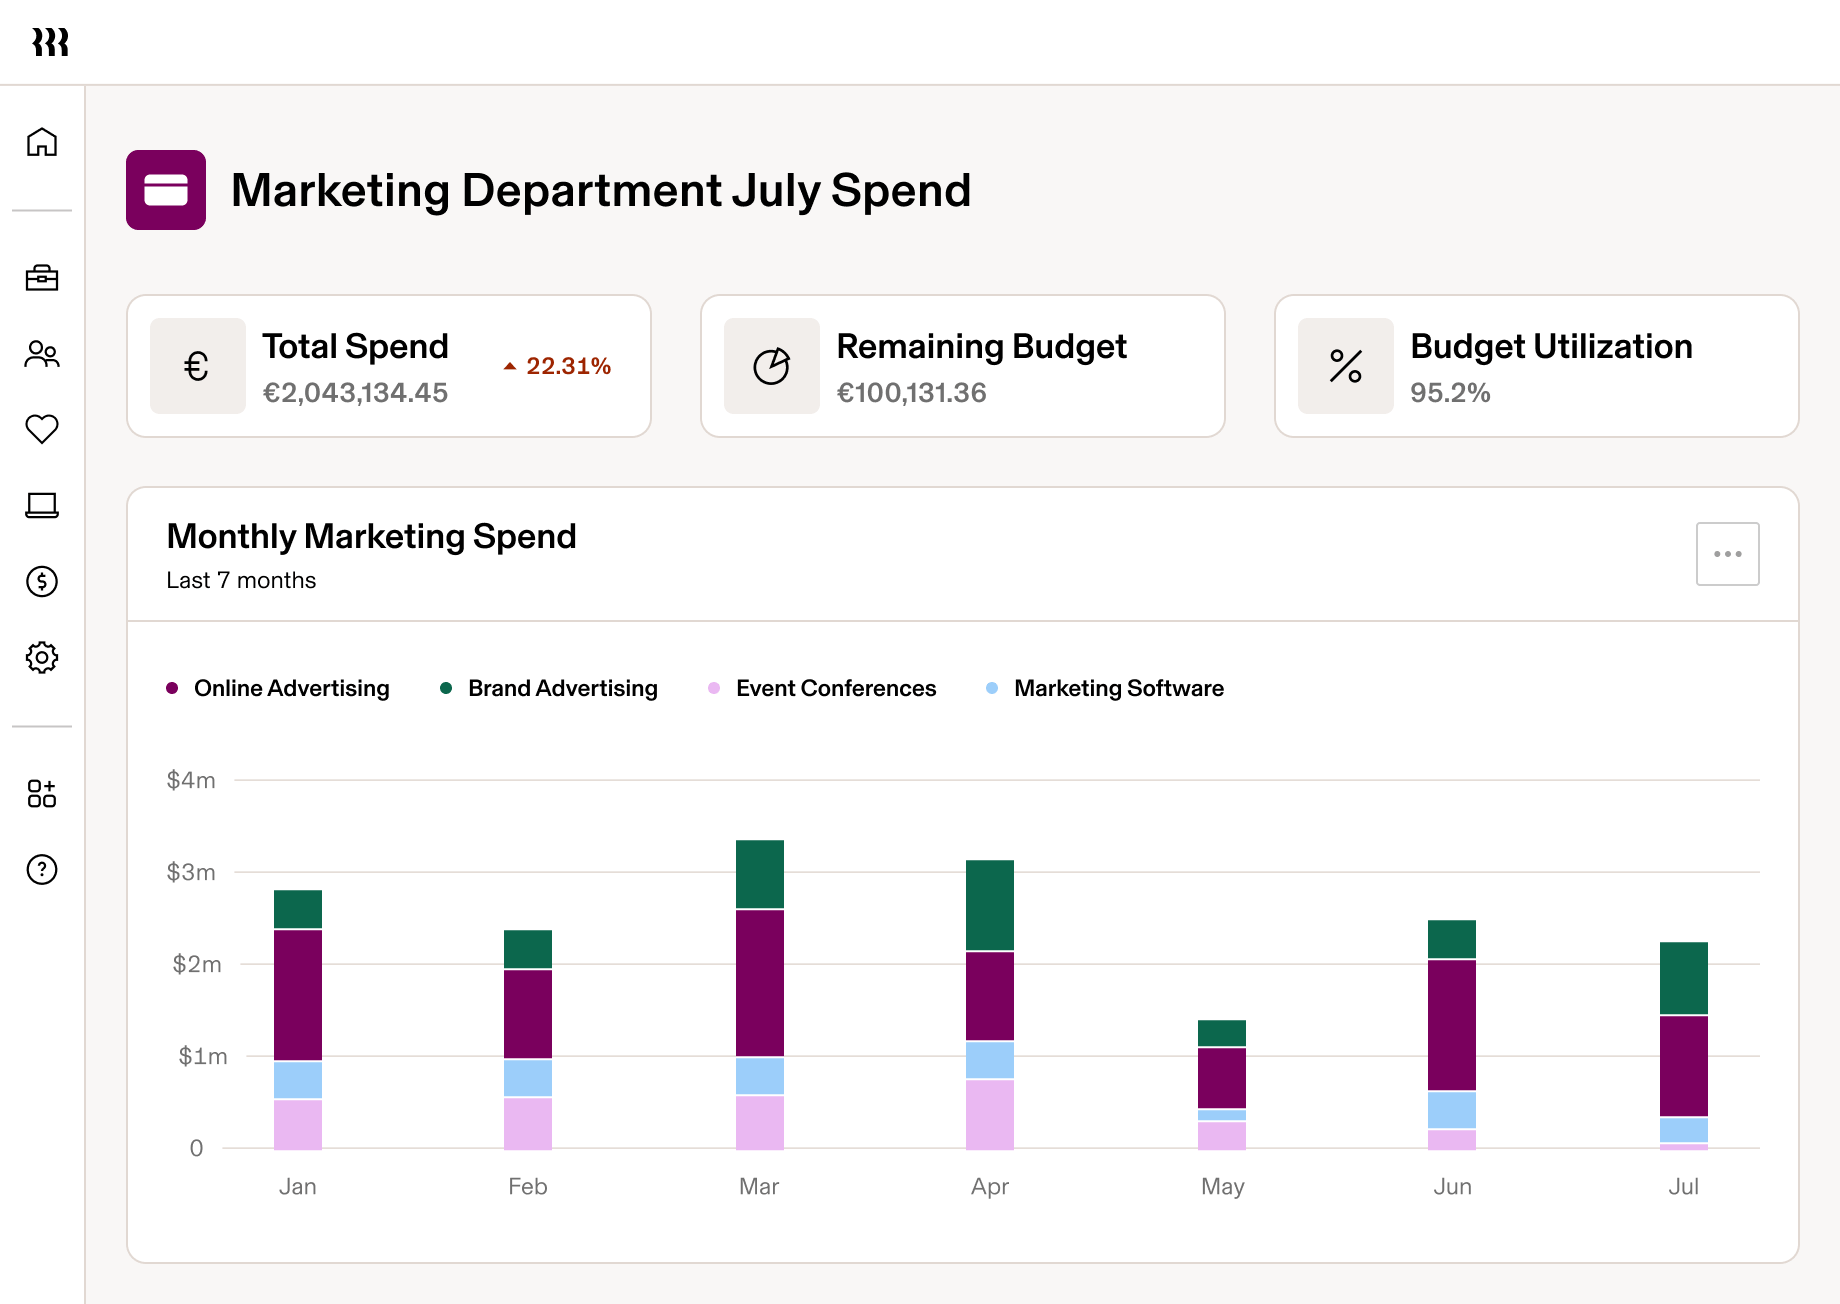Screen dimensions: 1840x1304
Task: Open the Home dashboard from the sidebar
Action: (x=41, y=143)
